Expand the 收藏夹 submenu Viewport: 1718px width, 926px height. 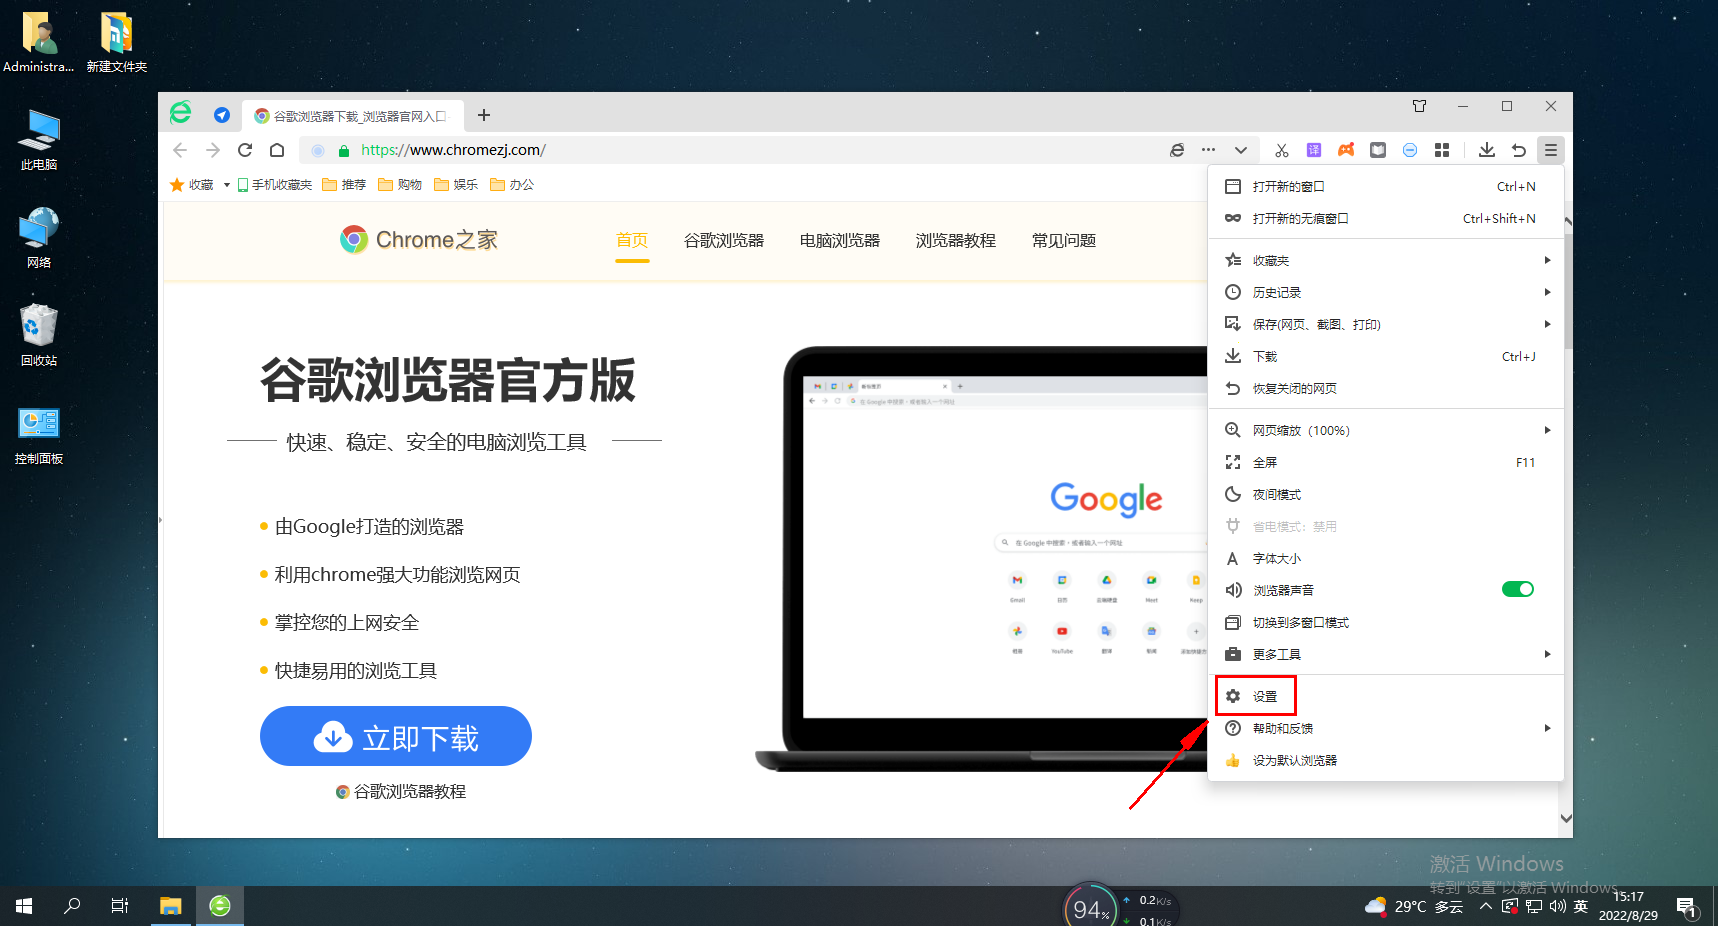click(x=1386, y=261)
